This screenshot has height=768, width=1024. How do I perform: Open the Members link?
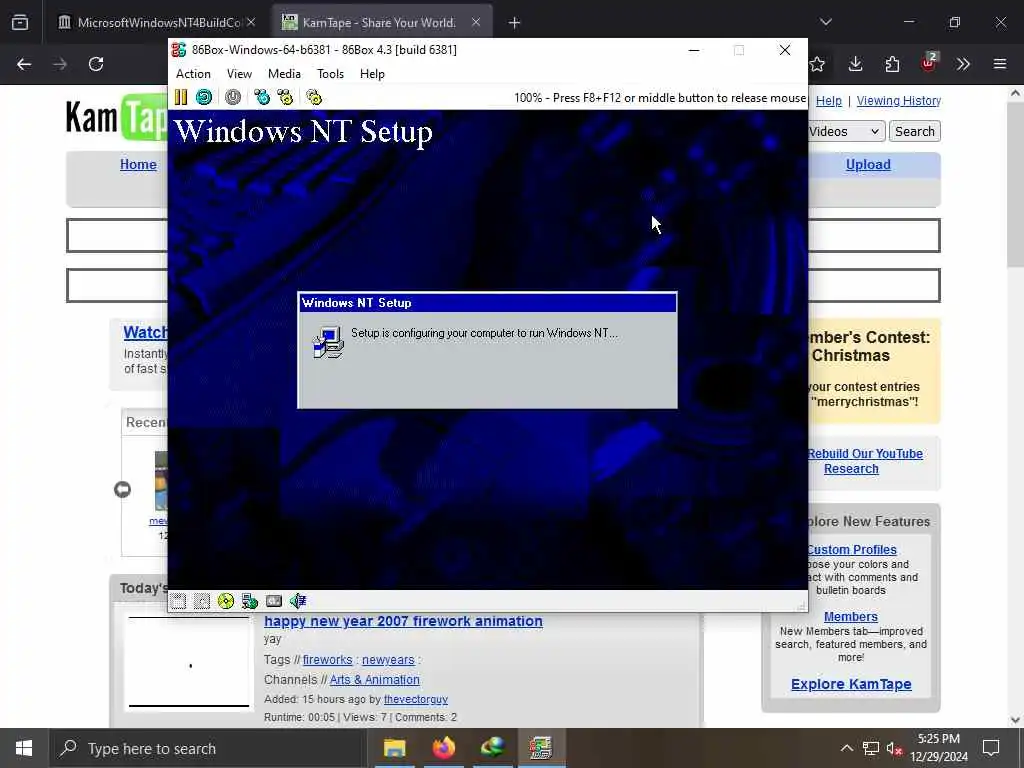pos(850,616)
